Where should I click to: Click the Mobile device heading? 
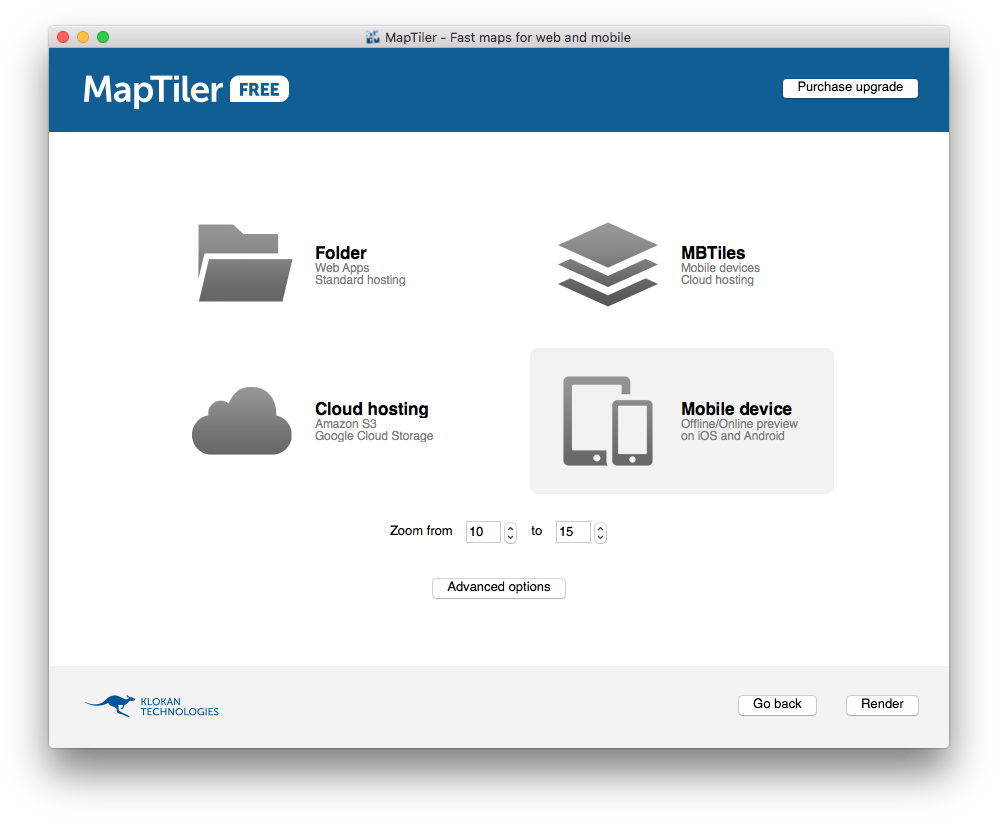tap(736, 409)
